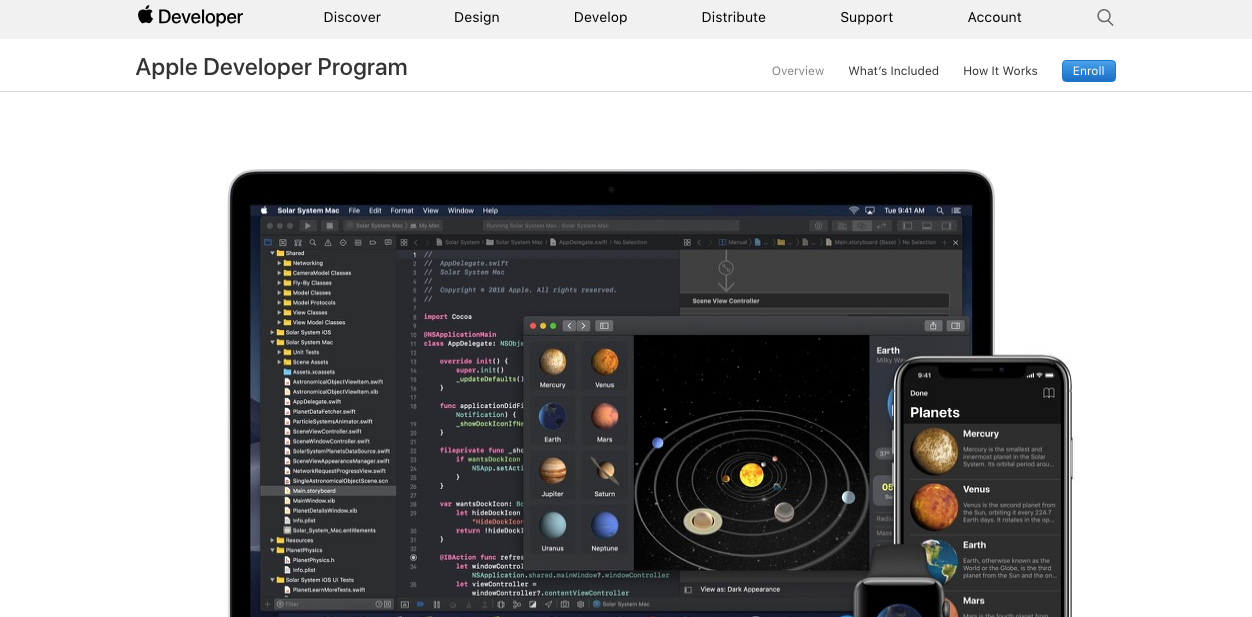Open the Report navigator icon
The height and width of the screenshot is (617, 1252).
point(388,242)
